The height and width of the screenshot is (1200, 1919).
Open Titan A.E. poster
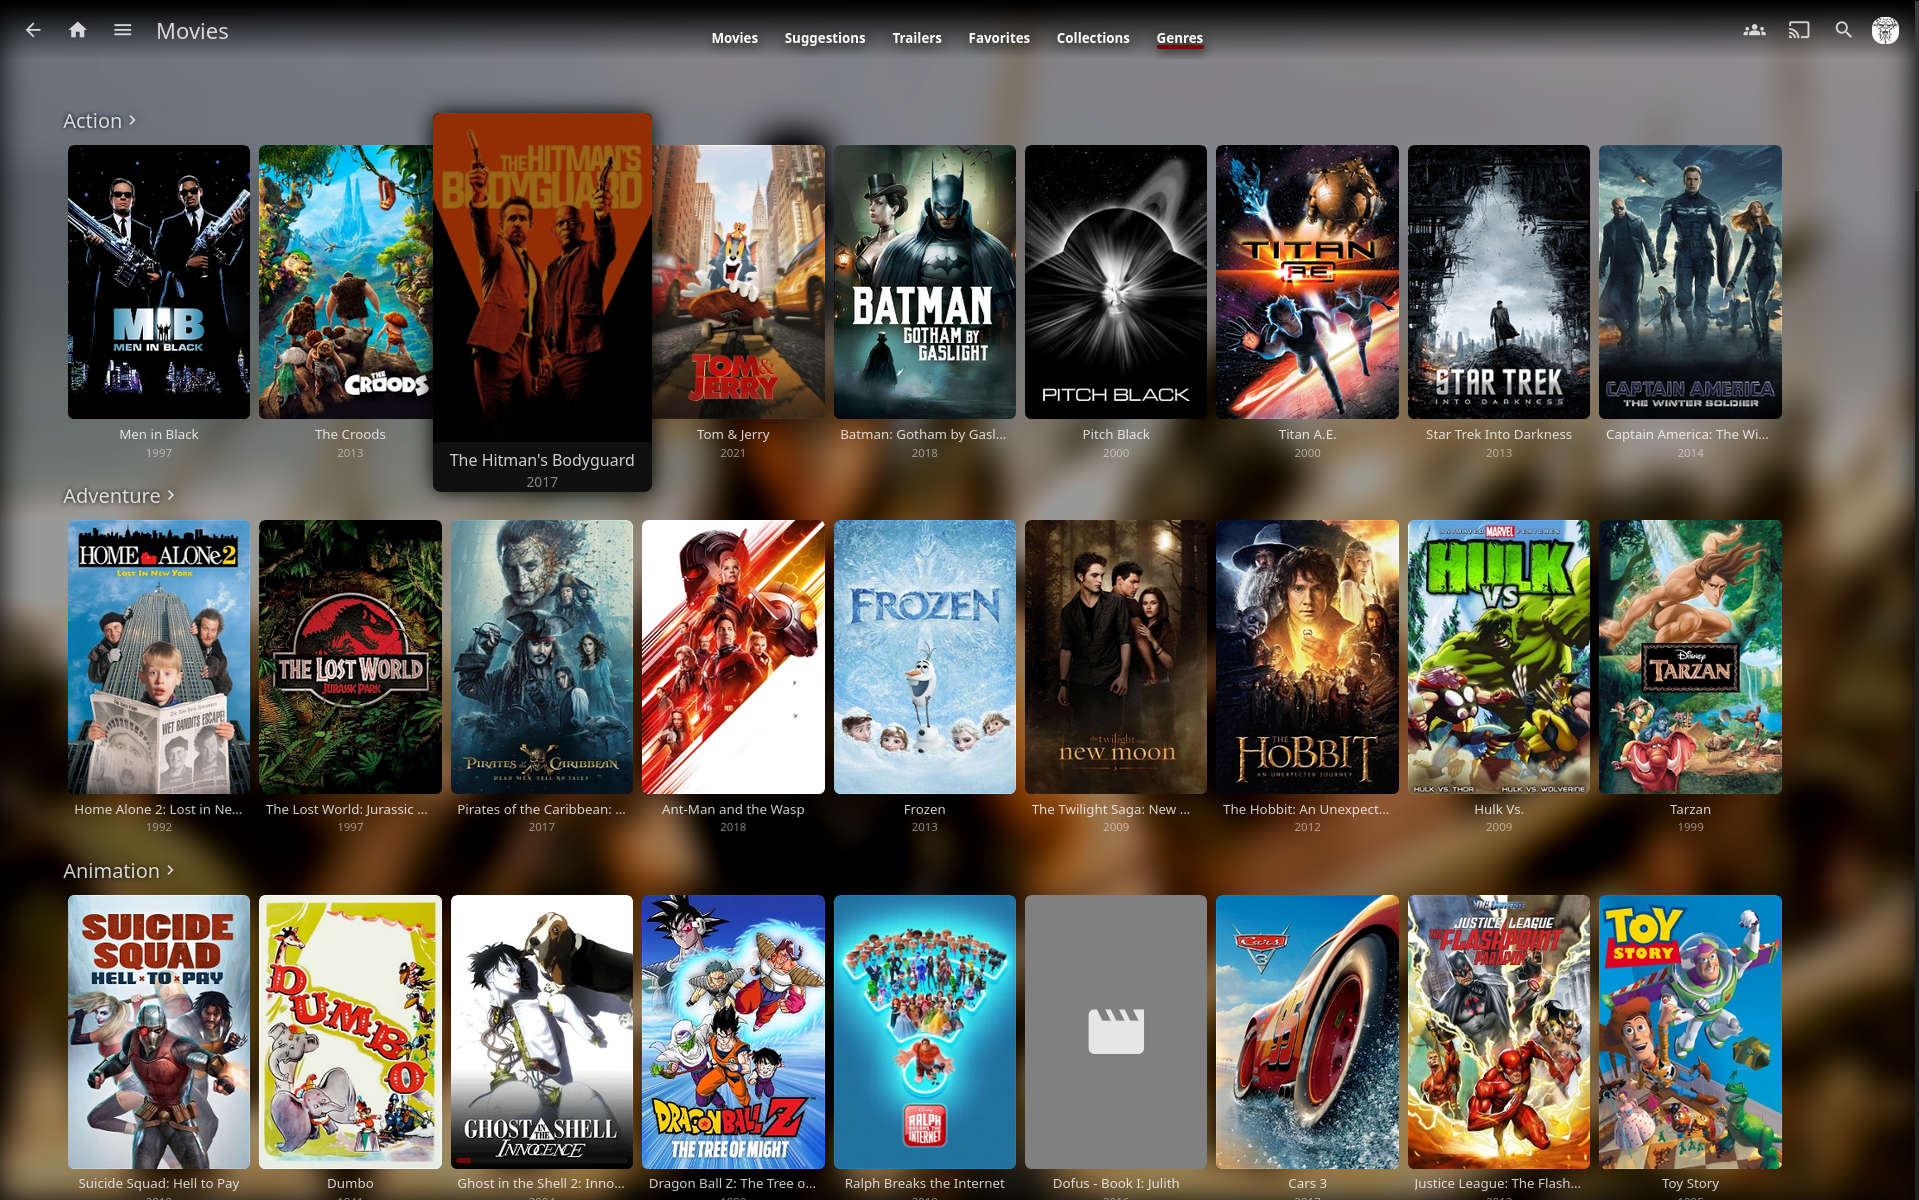coord(1307,282)
